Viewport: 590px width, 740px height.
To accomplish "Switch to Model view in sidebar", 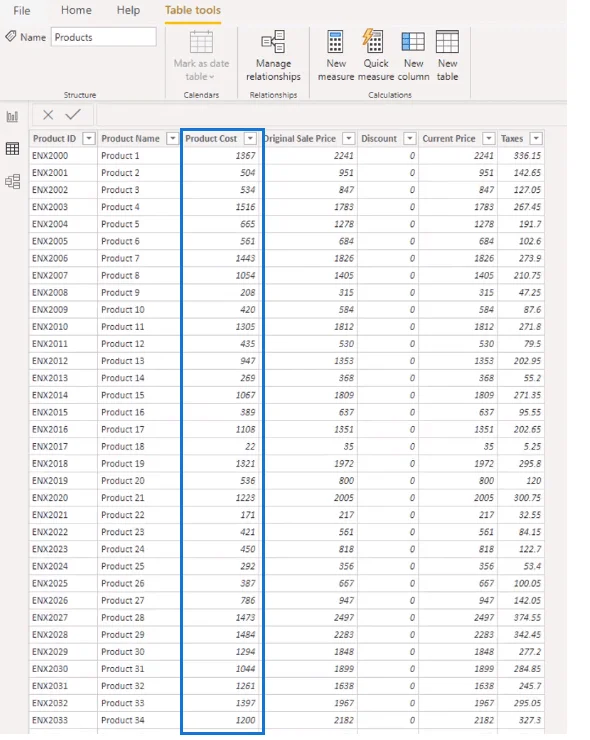I will pos(12,182).
